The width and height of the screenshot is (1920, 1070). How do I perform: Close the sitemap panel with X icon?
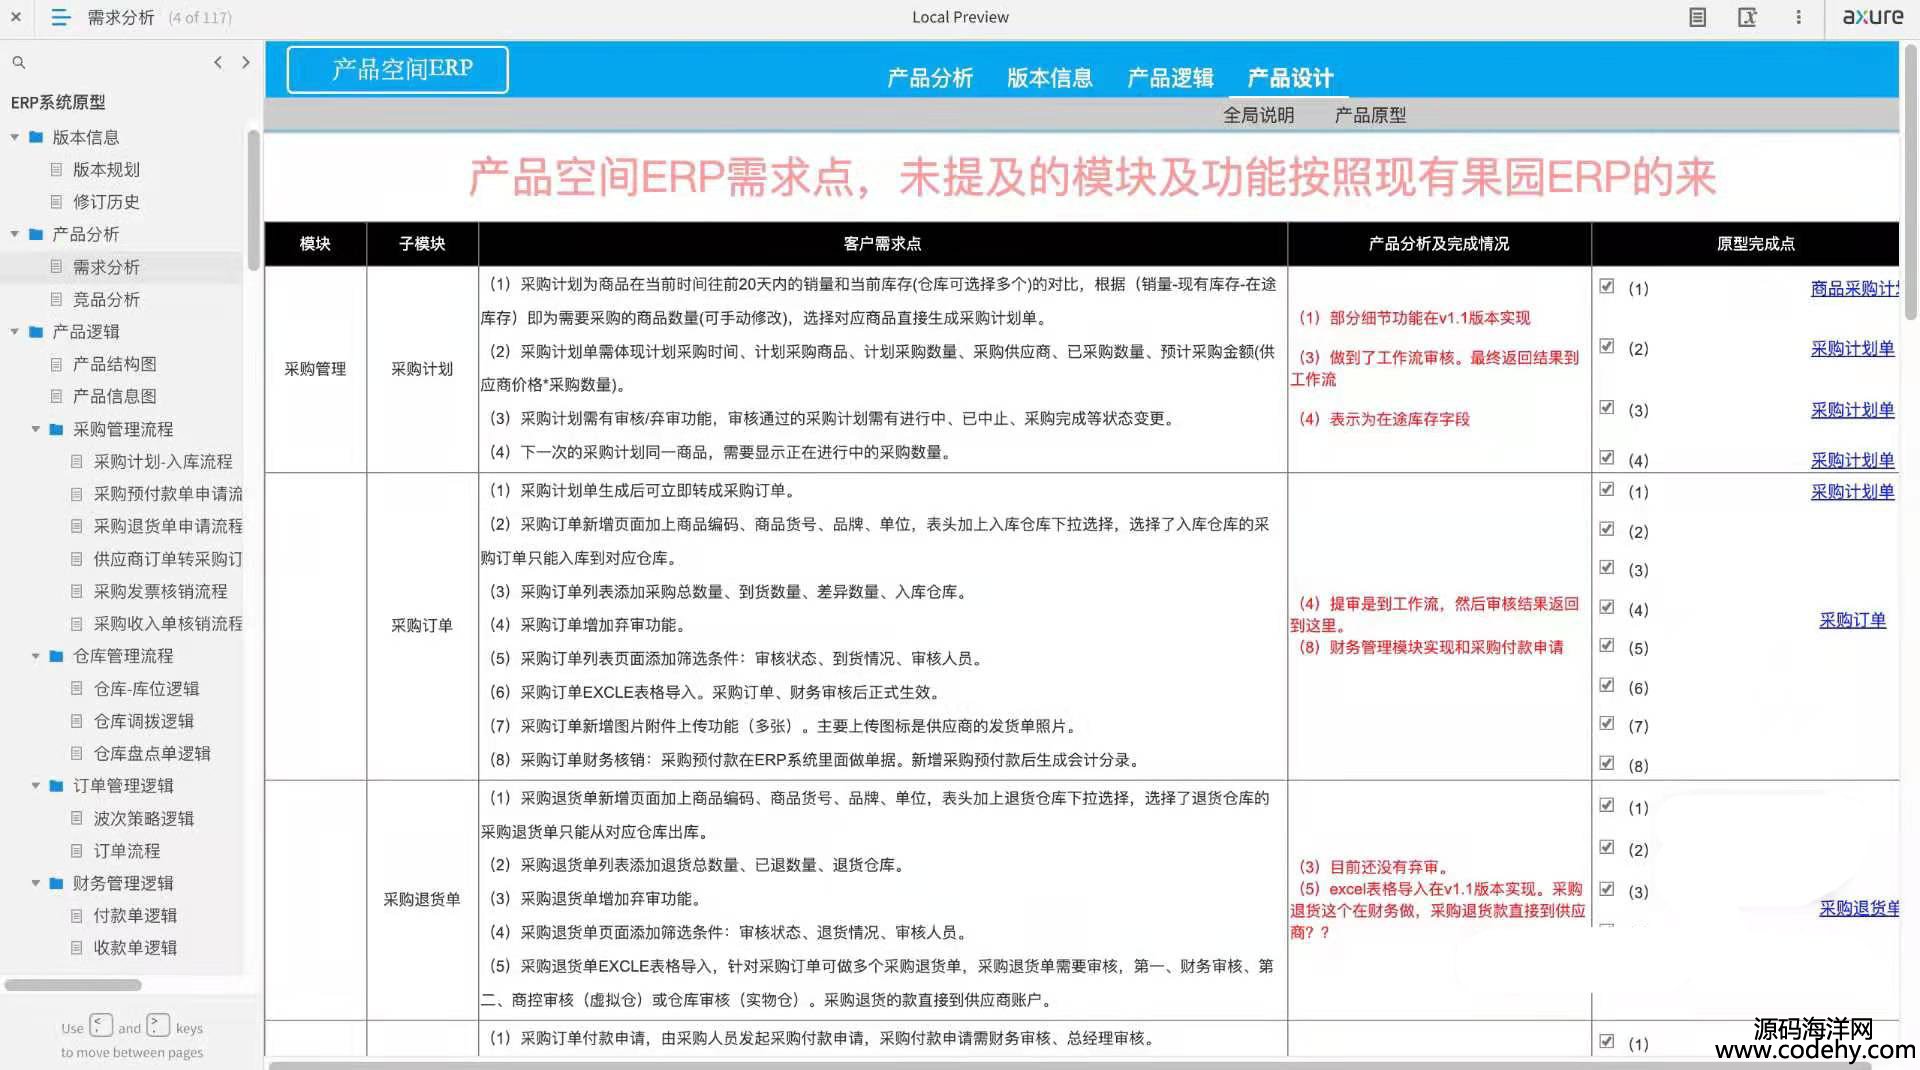[x=16, y=17]
